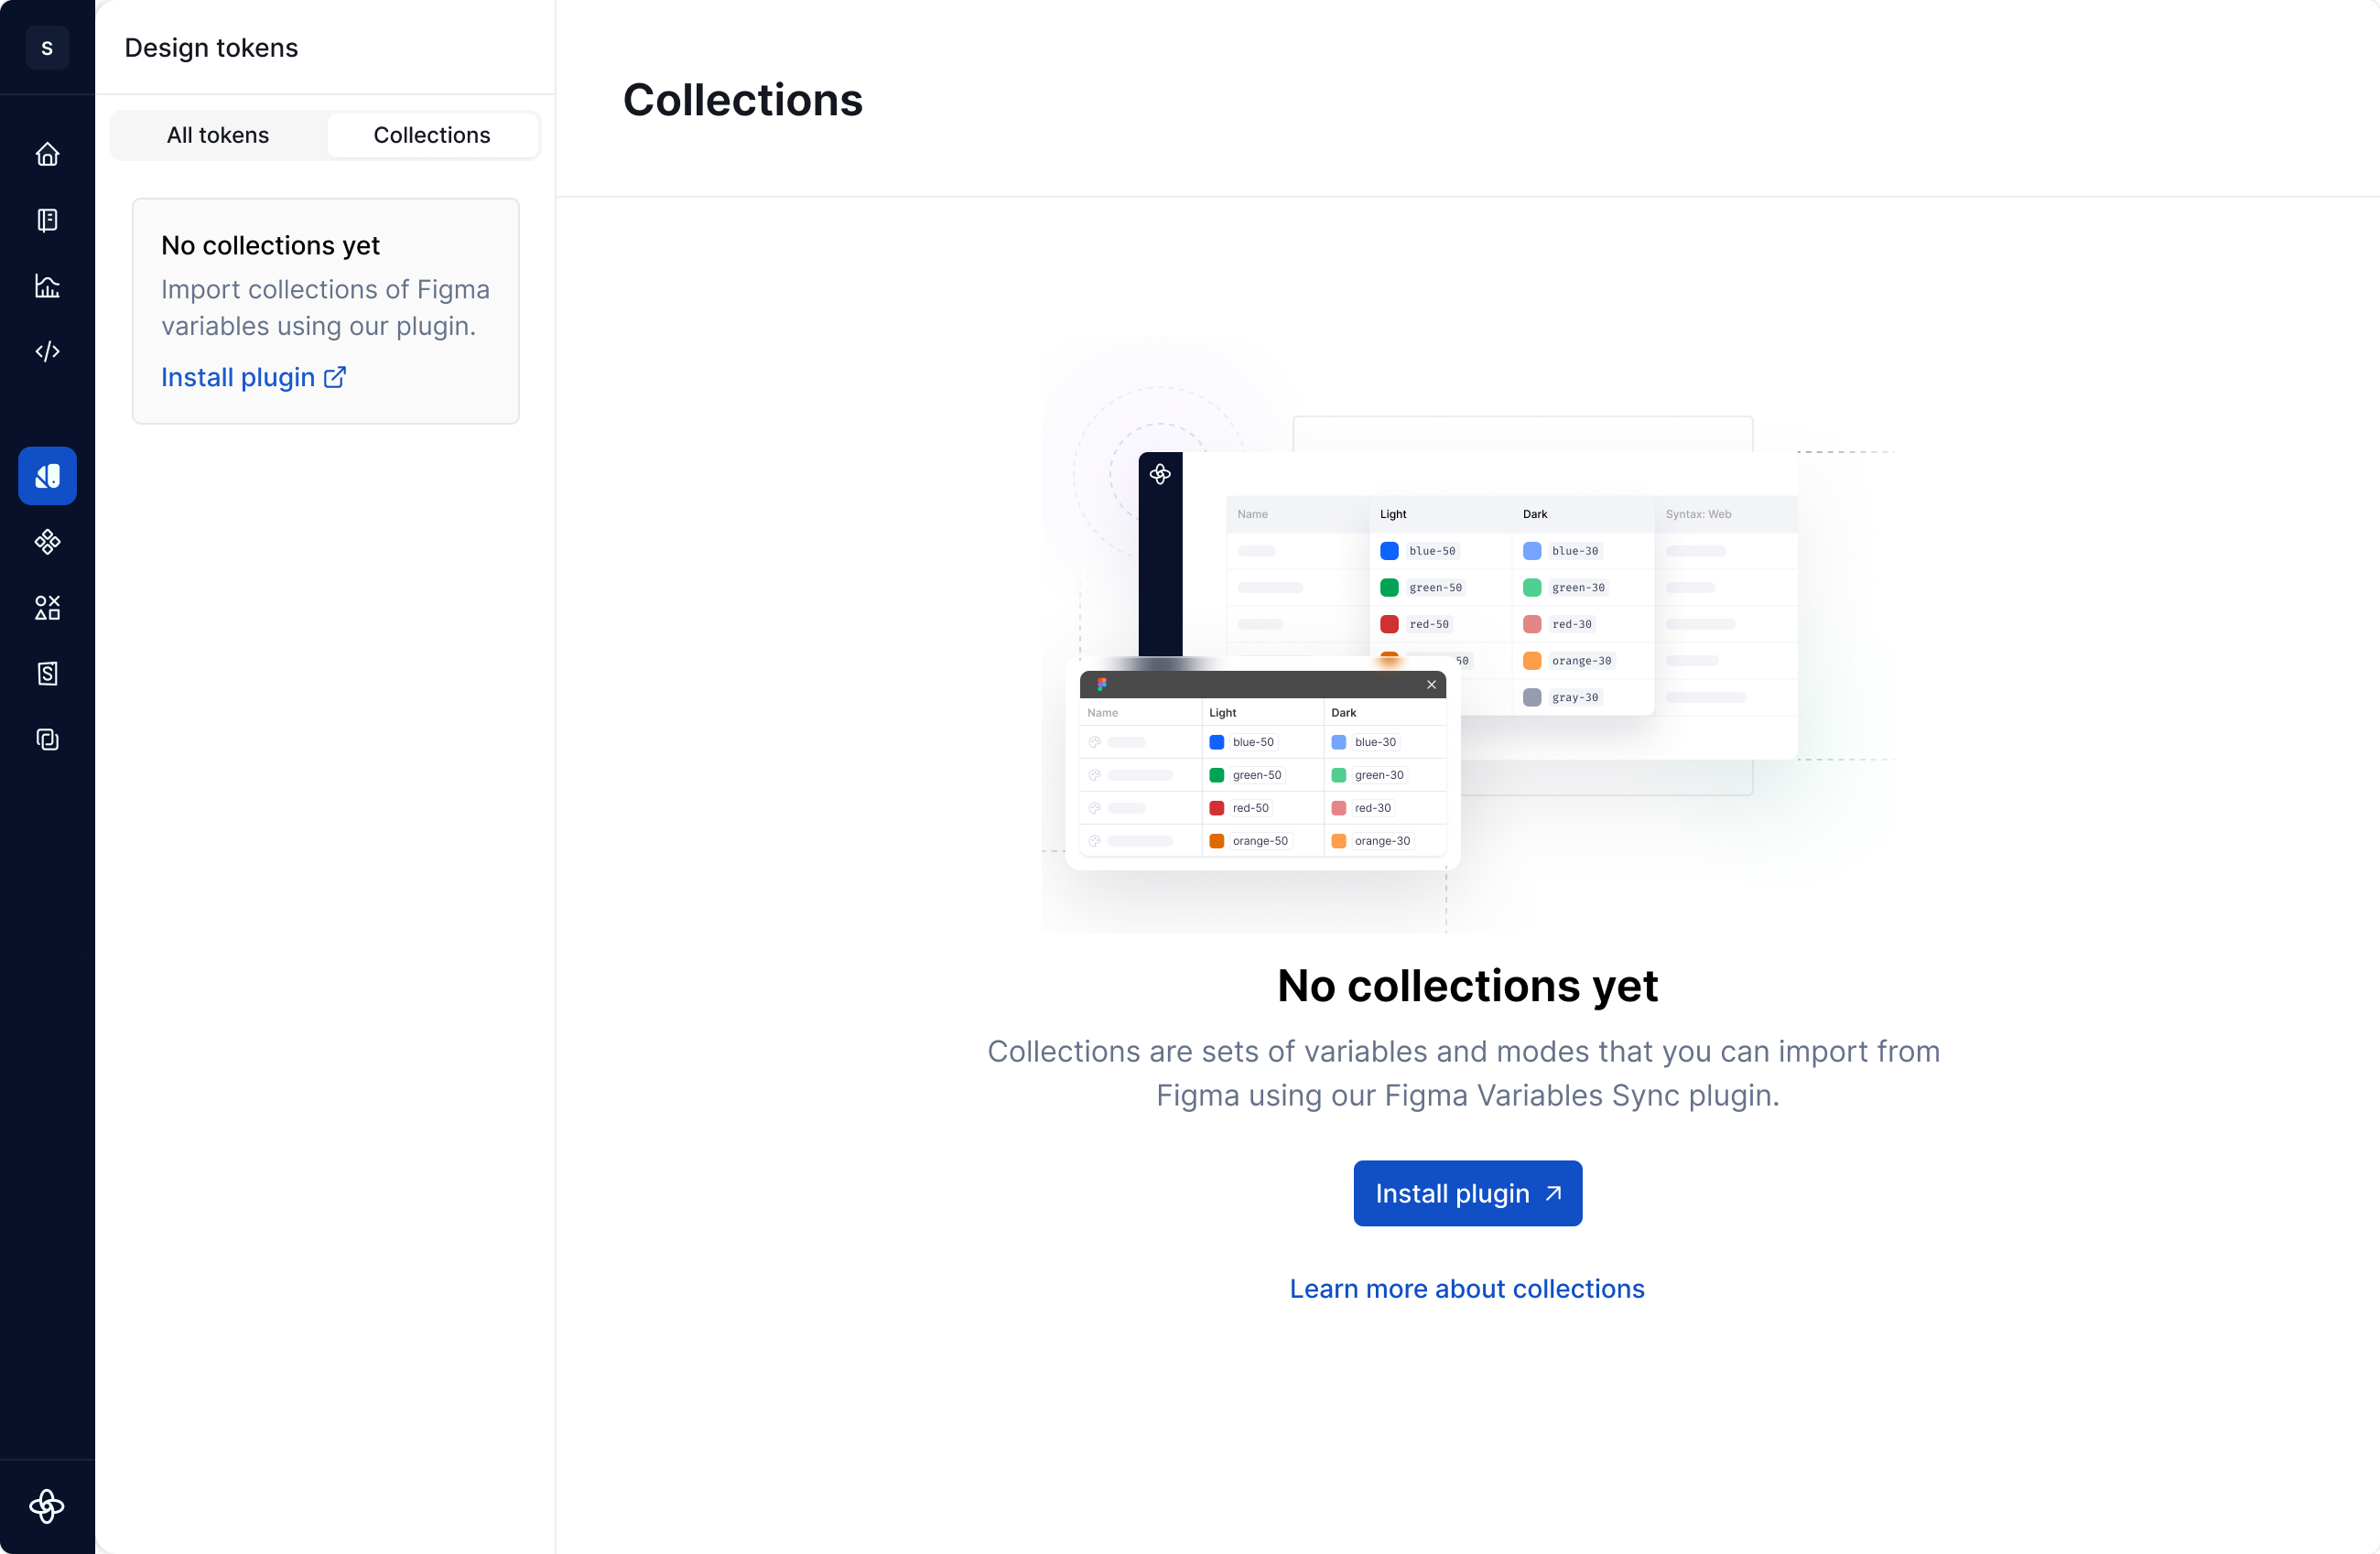The height and width of the screenshot is (1554, 2380).
Task: Open the Assets section in the sidebar
Action: (47, 607)
